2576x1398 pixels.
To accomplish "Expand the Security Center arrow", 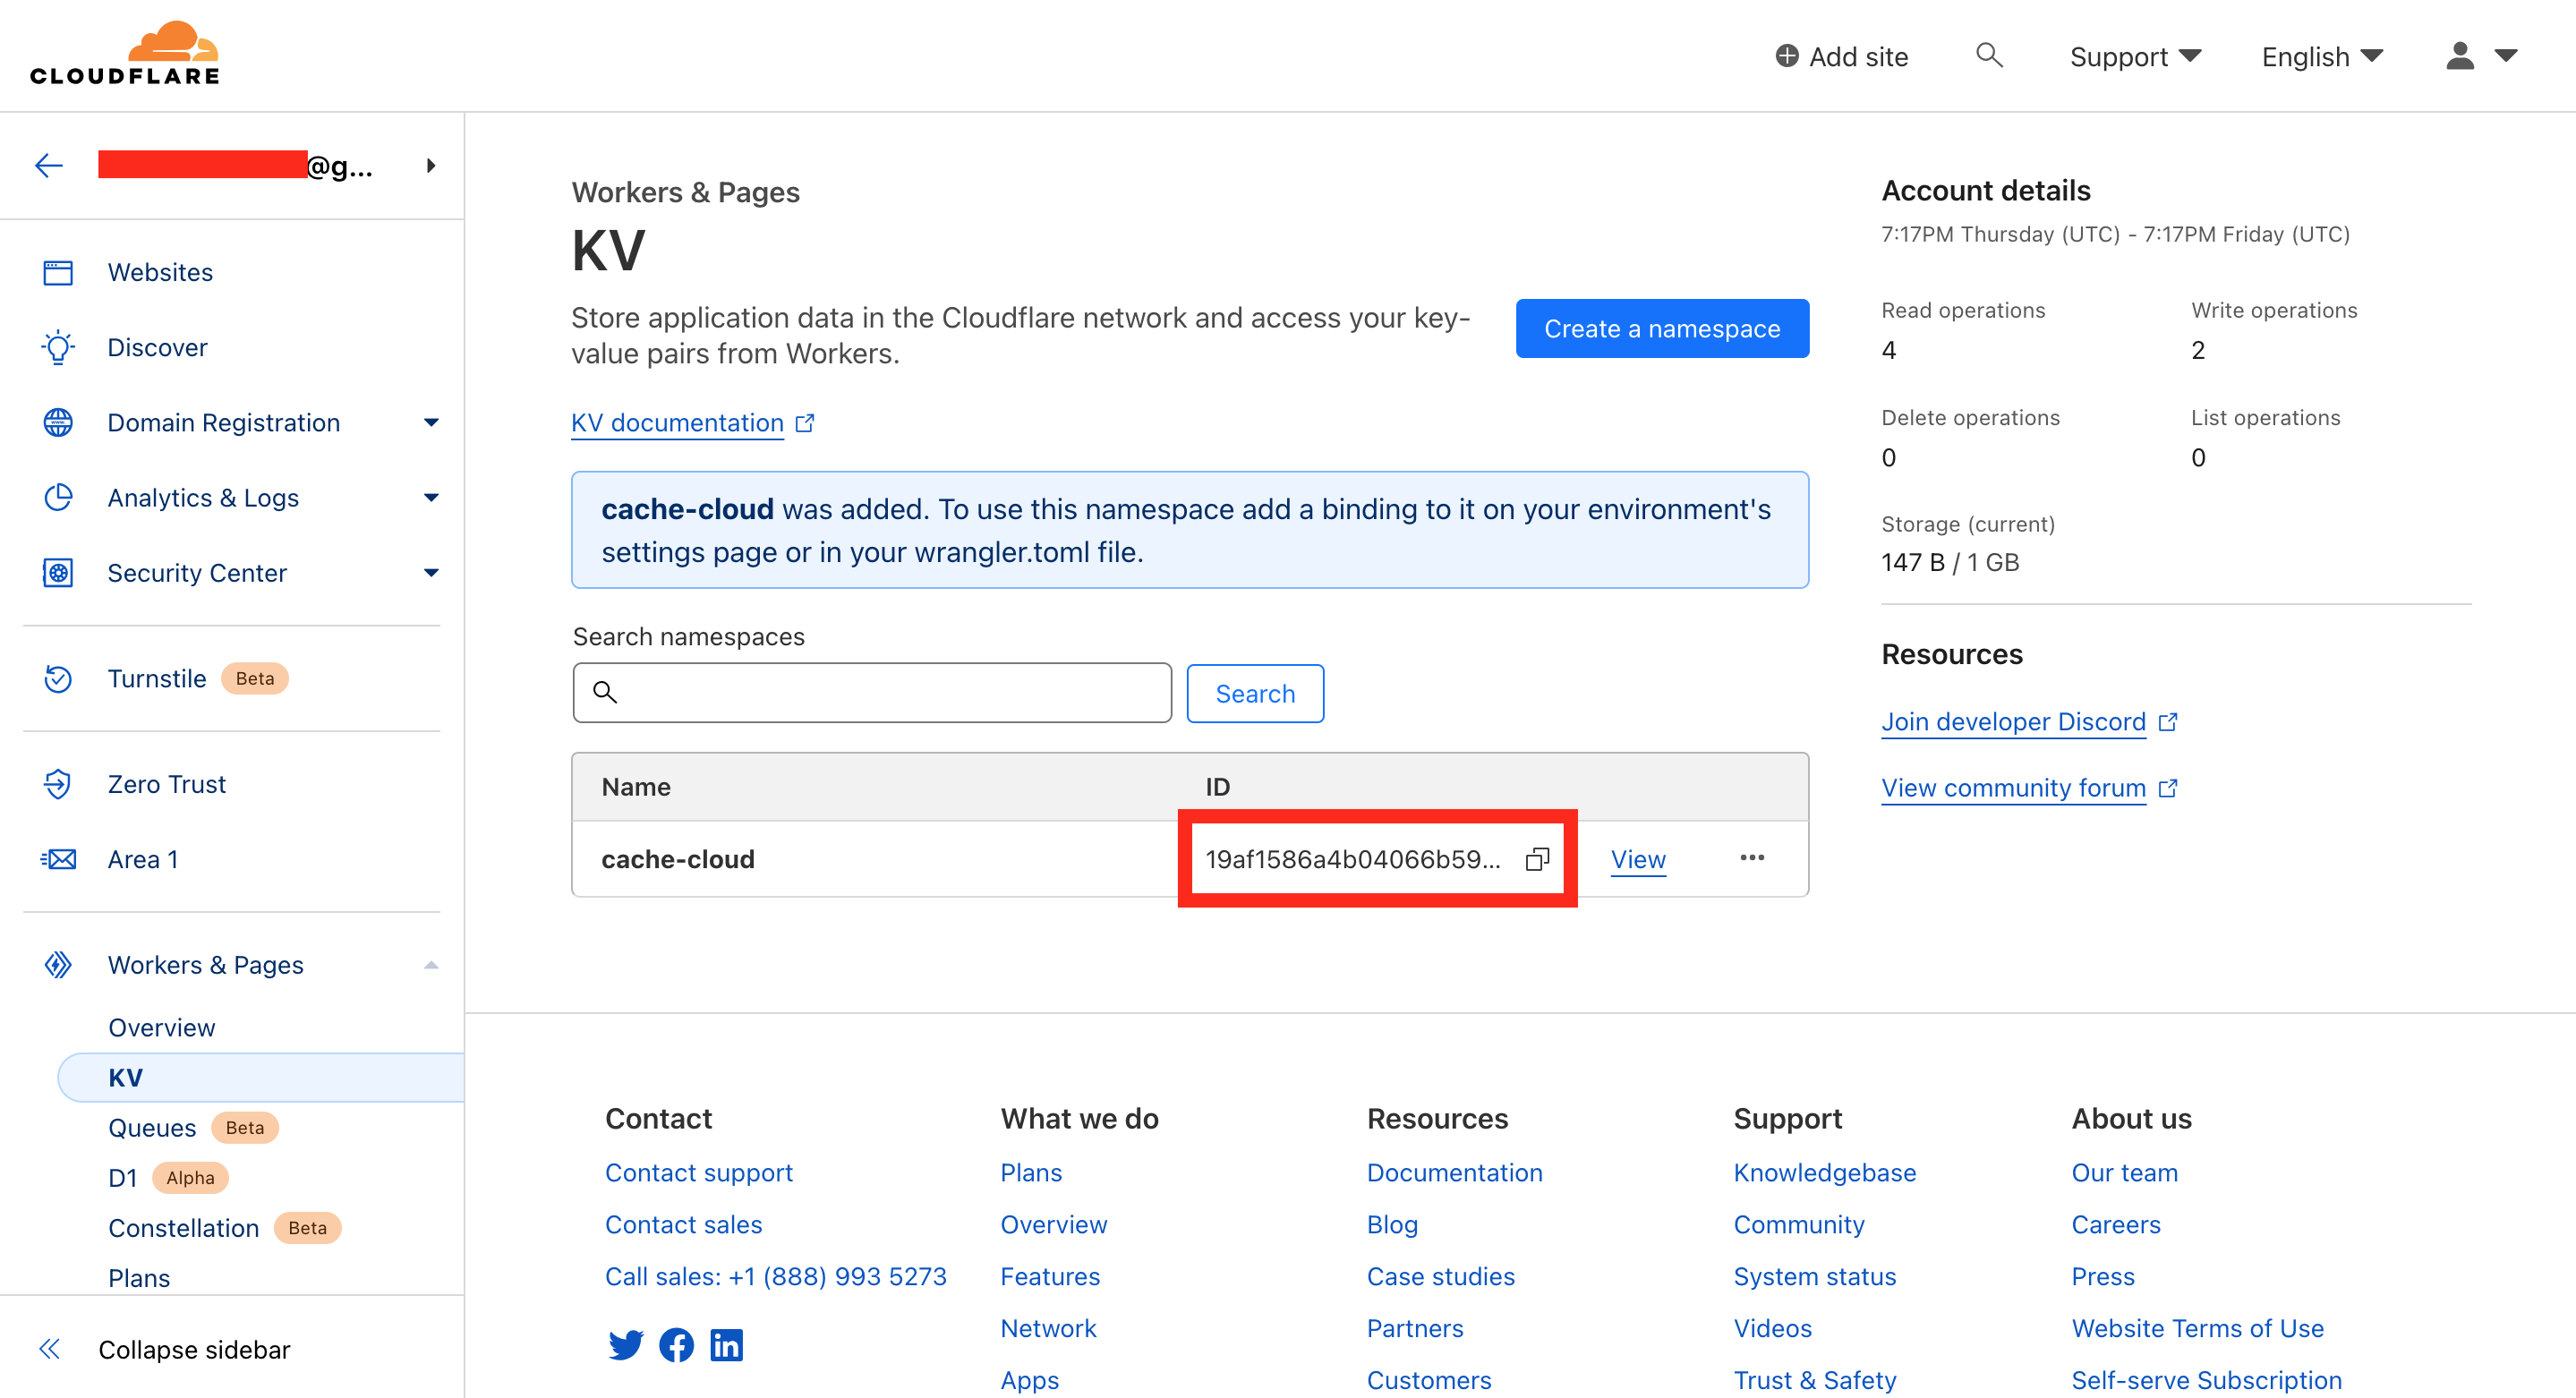I will point(431,572).
